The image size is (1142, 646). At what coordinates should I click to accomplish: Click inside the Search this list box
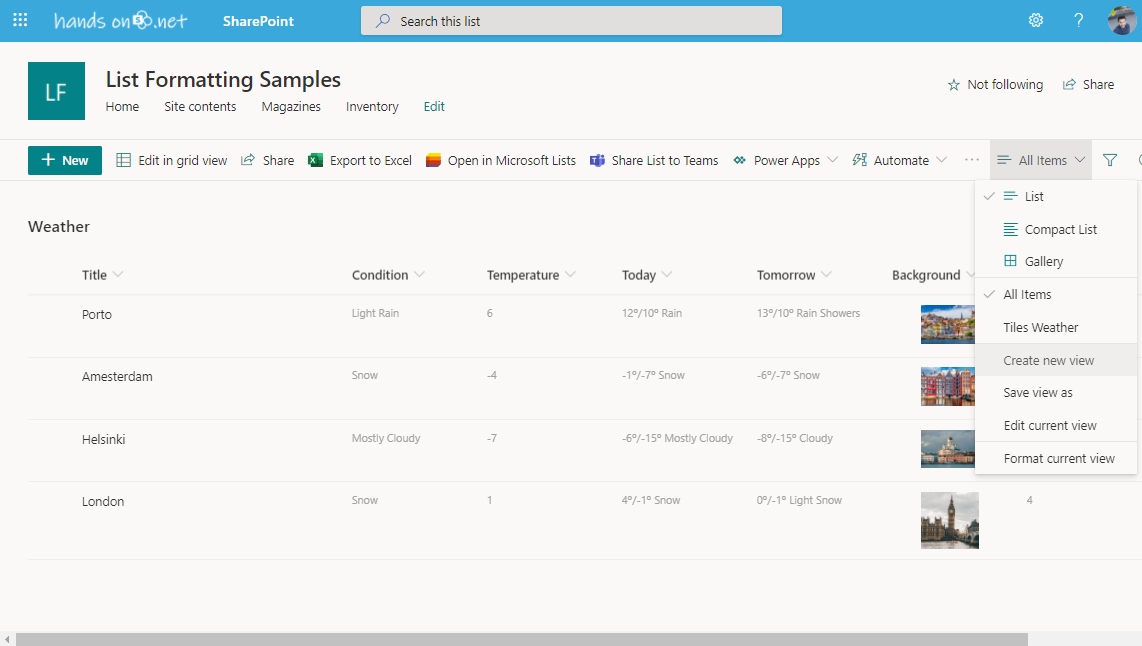(570, 19)
